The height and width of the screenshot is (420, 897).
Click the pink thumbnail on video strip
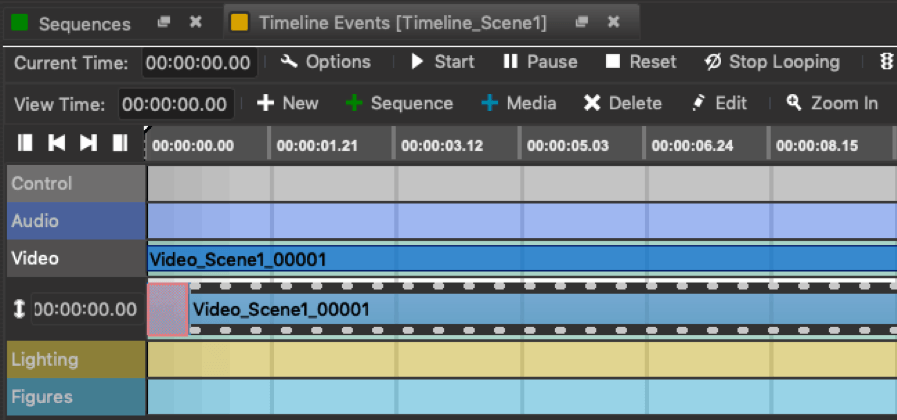pyautogui.click(x=168, y=309)
